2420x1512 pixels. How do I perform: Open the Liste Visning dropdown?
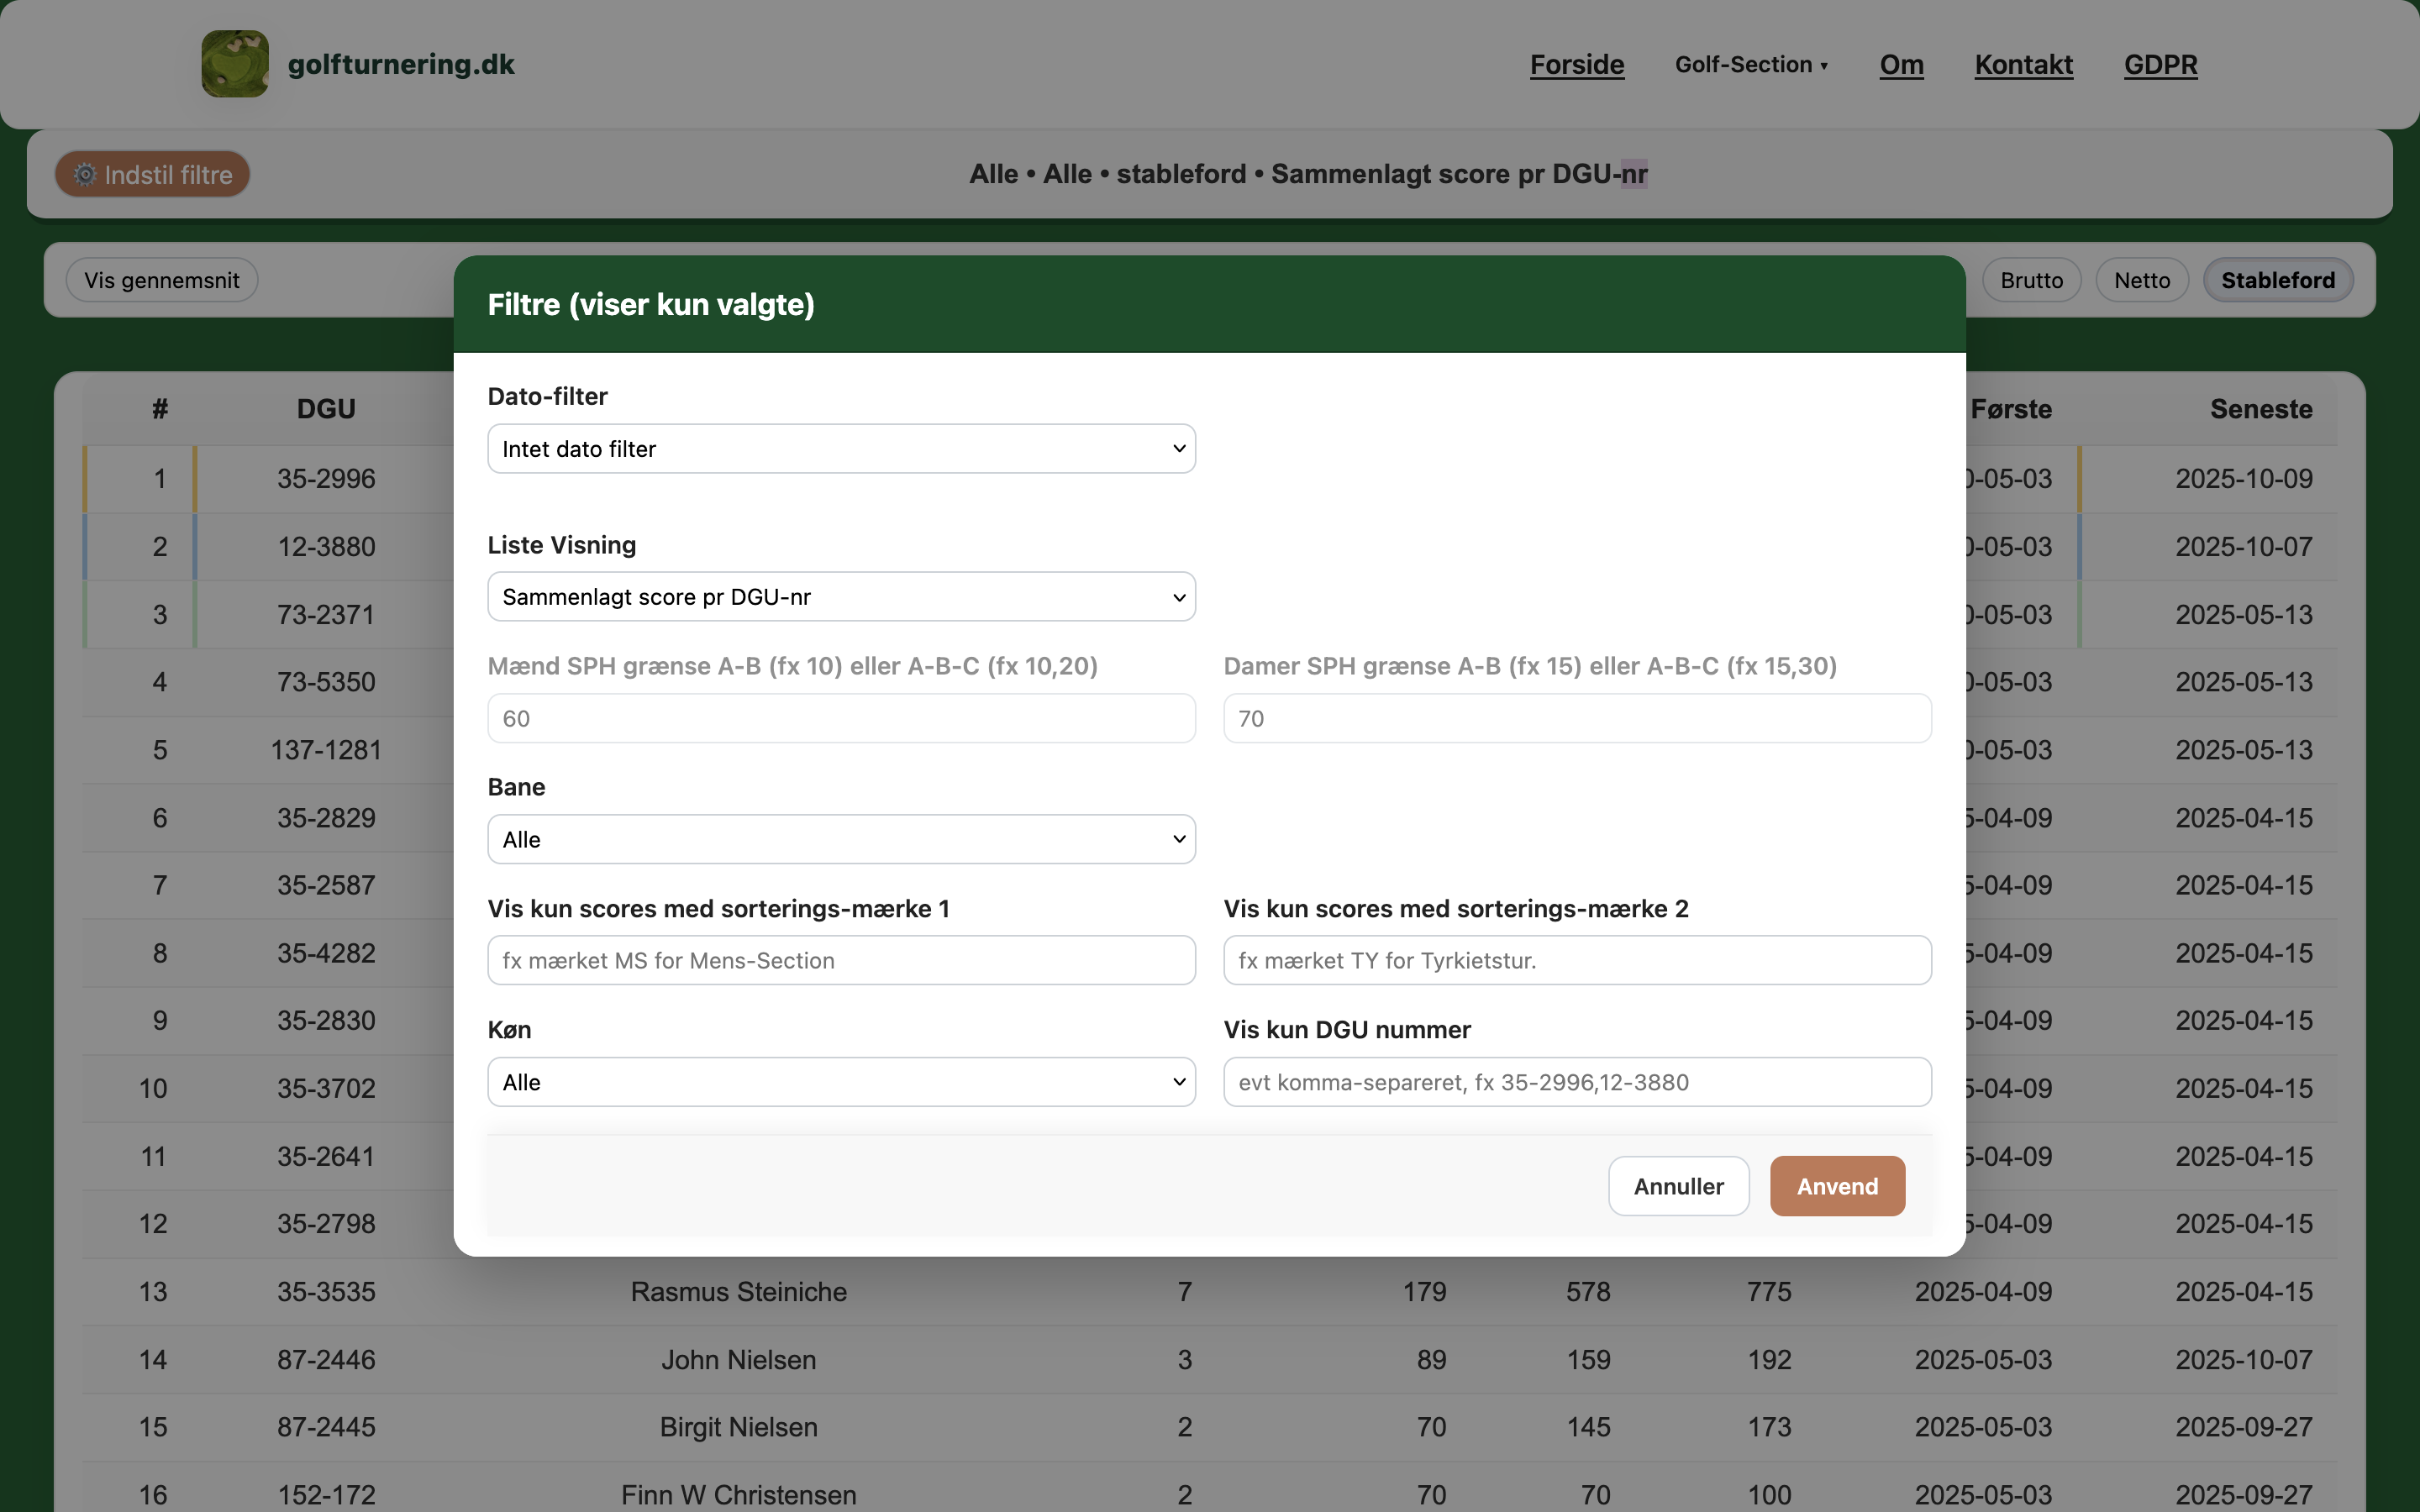841,597
